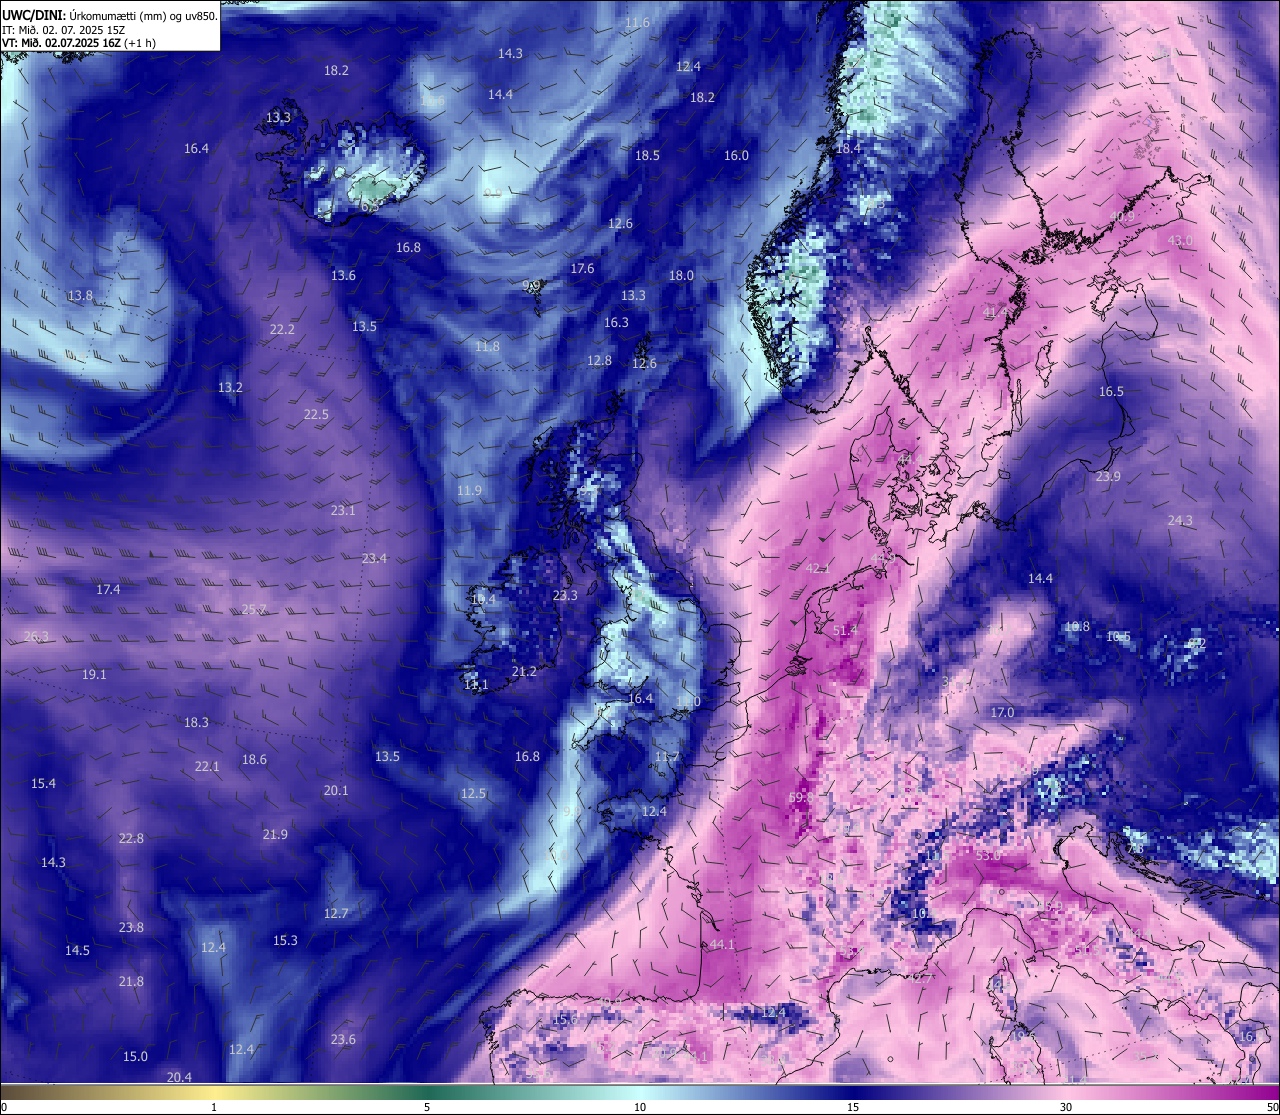This screenshot has height=1115, width=1280.
Task: Select the 15.0 value label
Action: pyautogui.click(x=135, y=1056)
